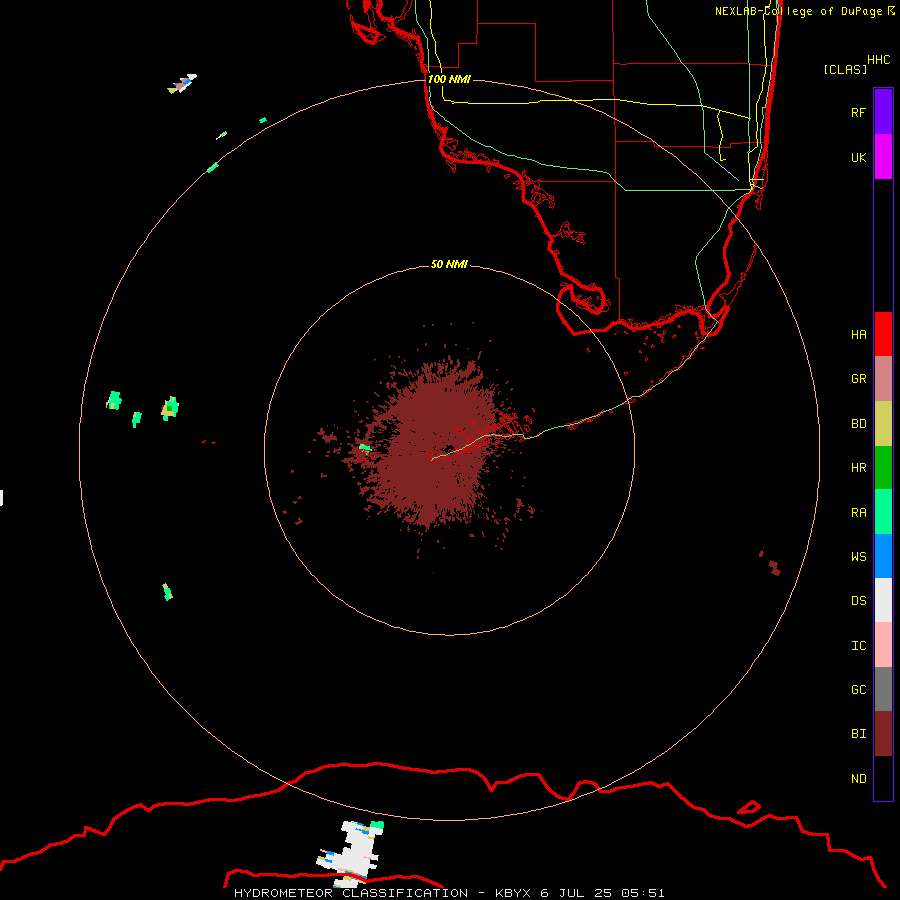Screen dimensions: 900x900
Task: Click the RA light green legend swatch
Action: (883, 512)
